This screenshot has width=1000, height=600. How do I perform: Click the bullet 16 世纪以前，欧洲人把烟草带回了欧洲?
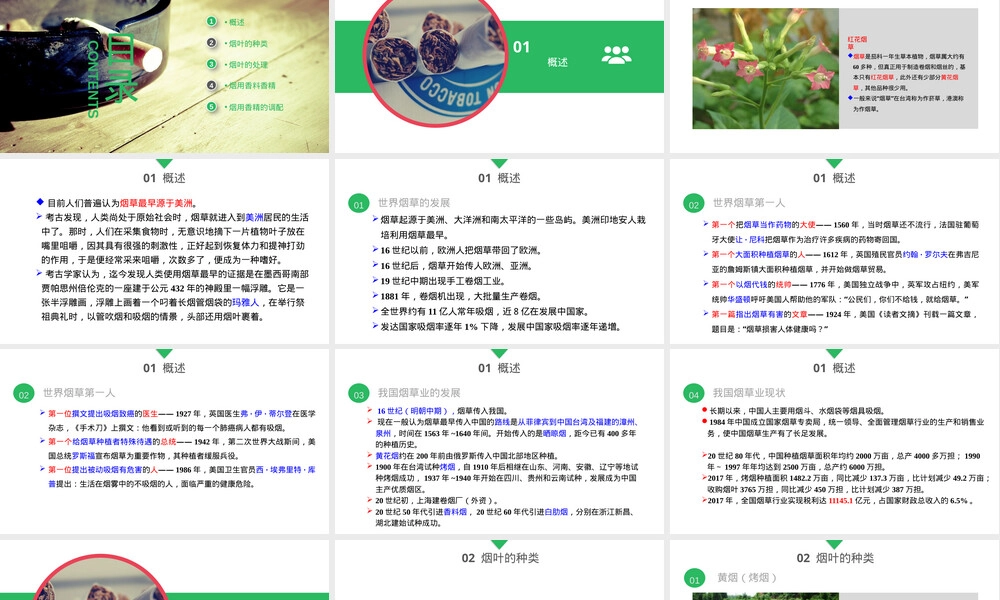[461, 250]
